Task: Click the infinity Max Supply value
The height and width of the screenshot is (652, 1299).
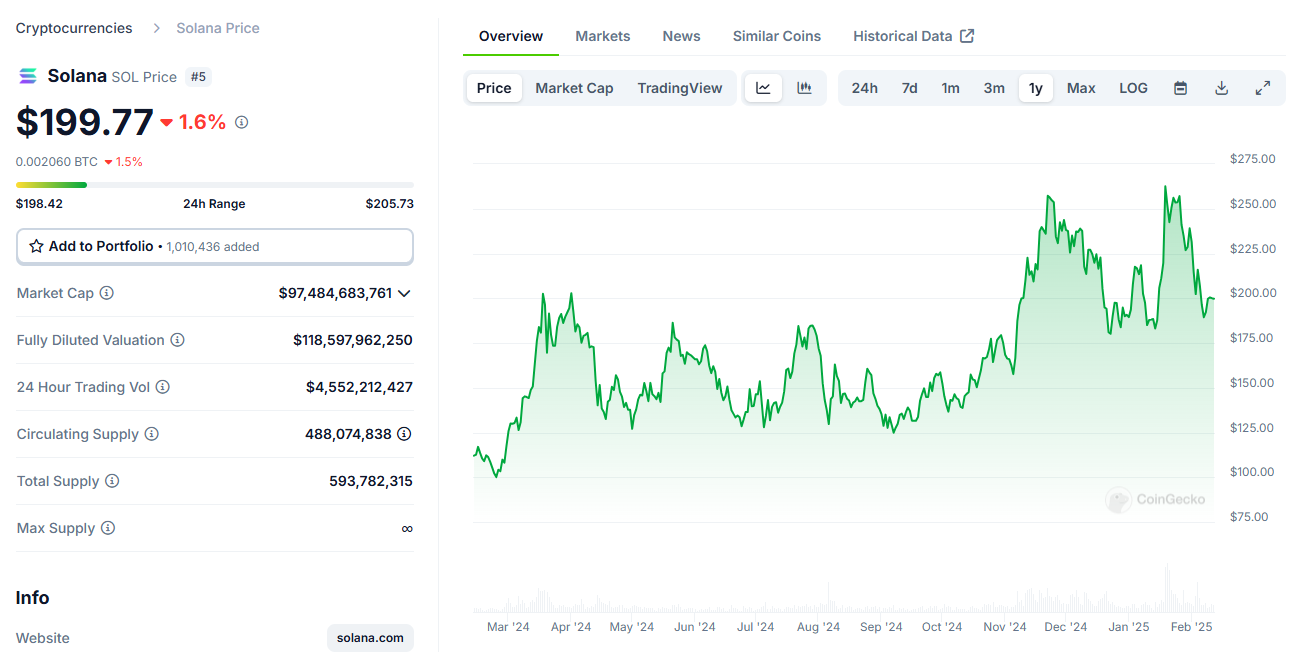Action: click(x=407, y=528)
